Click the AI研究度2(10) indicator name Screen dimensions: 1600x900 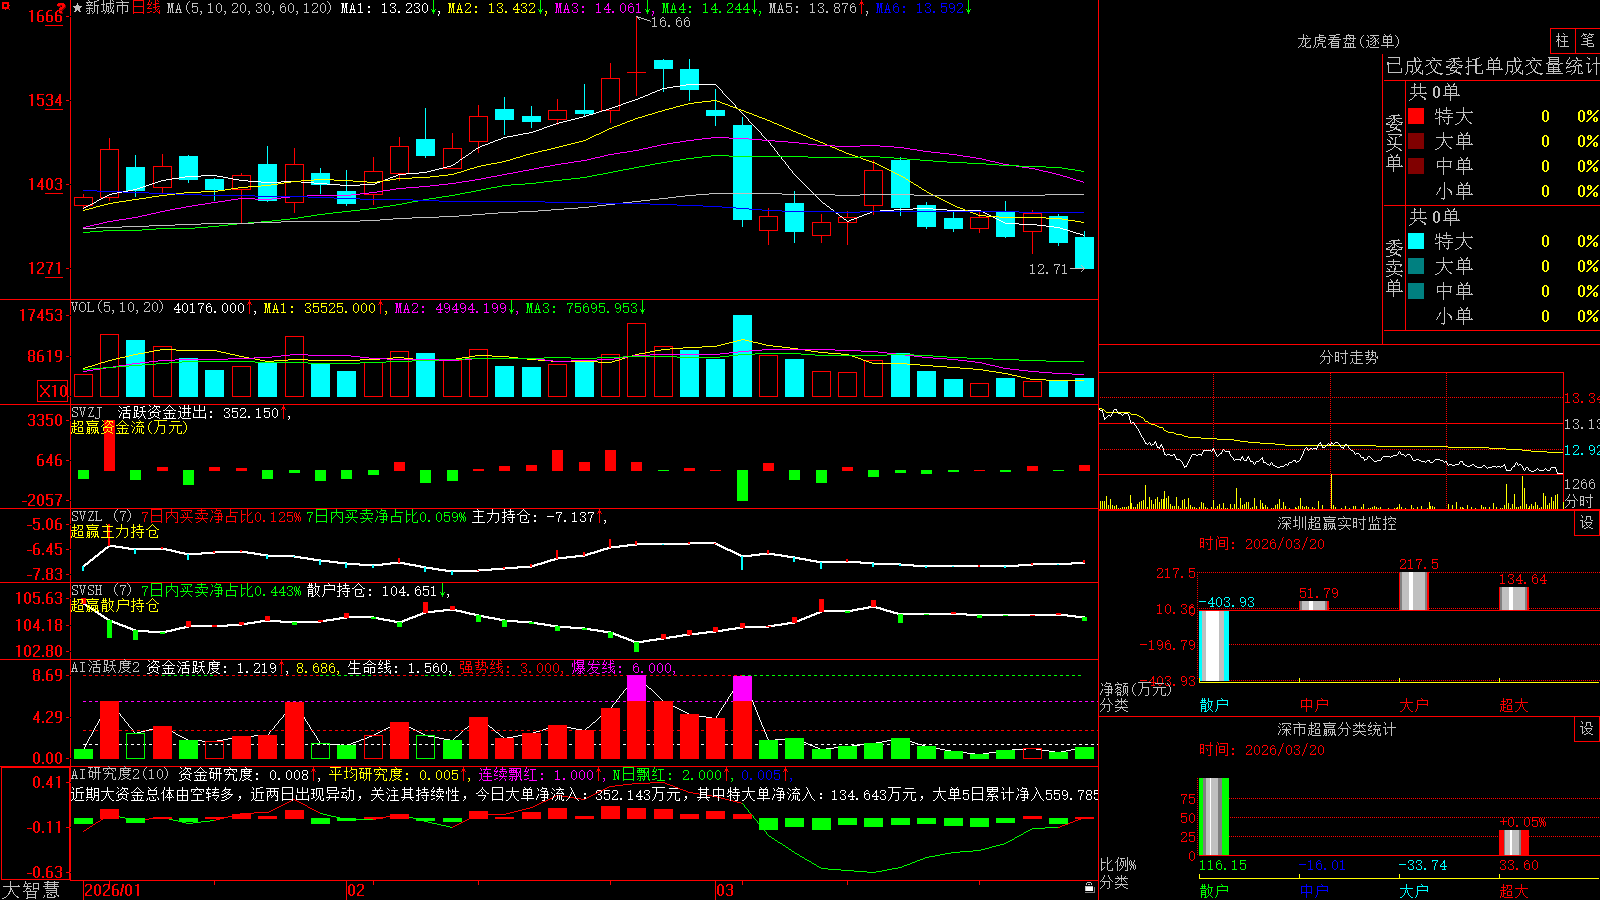120,774
